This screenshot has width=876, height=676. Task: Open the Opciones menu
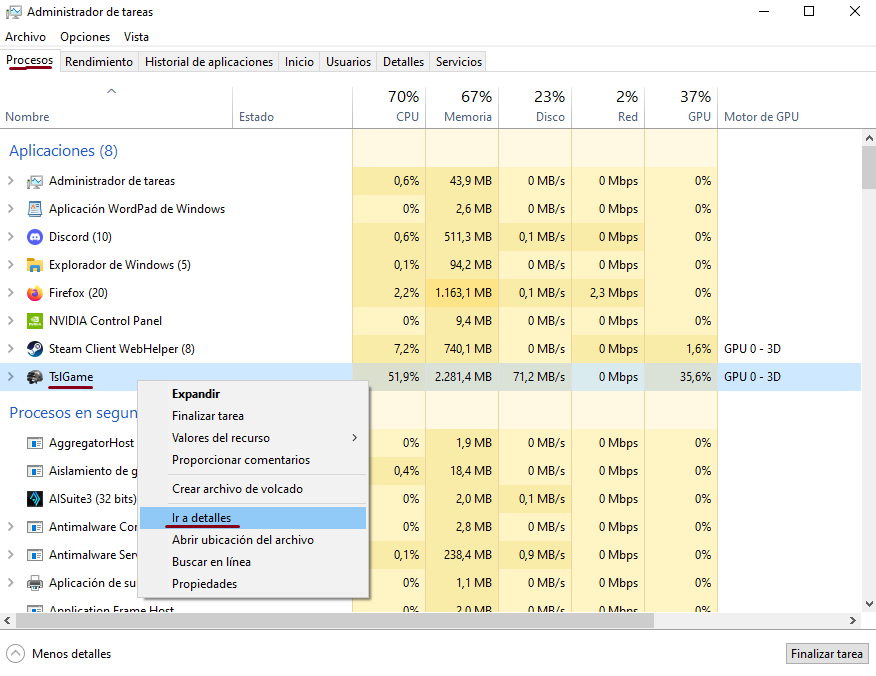coord(85,37)
